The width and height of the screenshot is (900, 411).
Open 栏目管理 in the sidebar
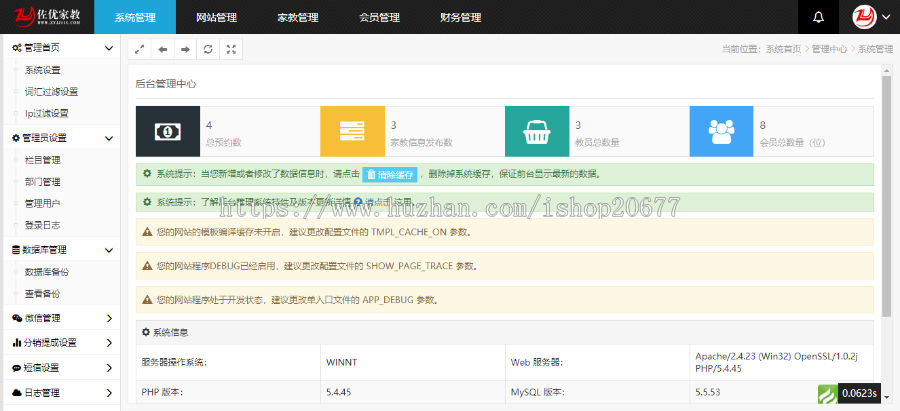pyautogui.click(x=42, y=160)
